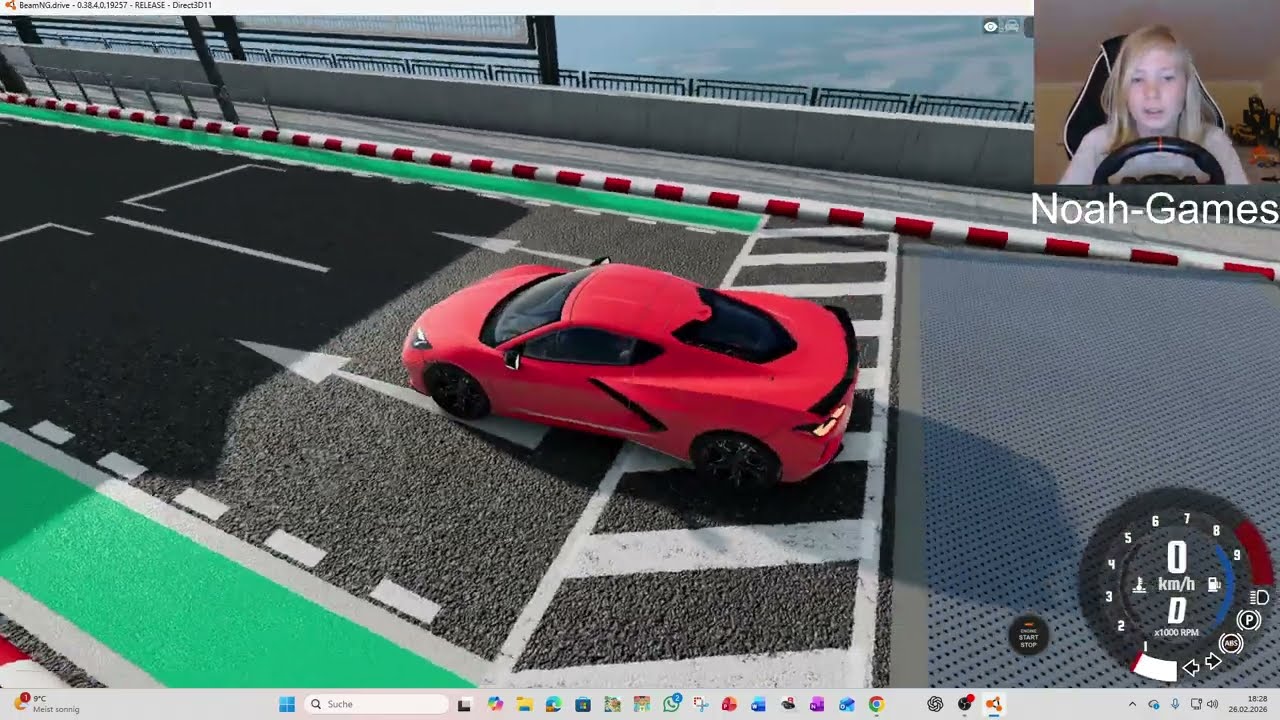
Task: Click the BeamNG.drive window title bar text
Action: (x=115, y=6)
